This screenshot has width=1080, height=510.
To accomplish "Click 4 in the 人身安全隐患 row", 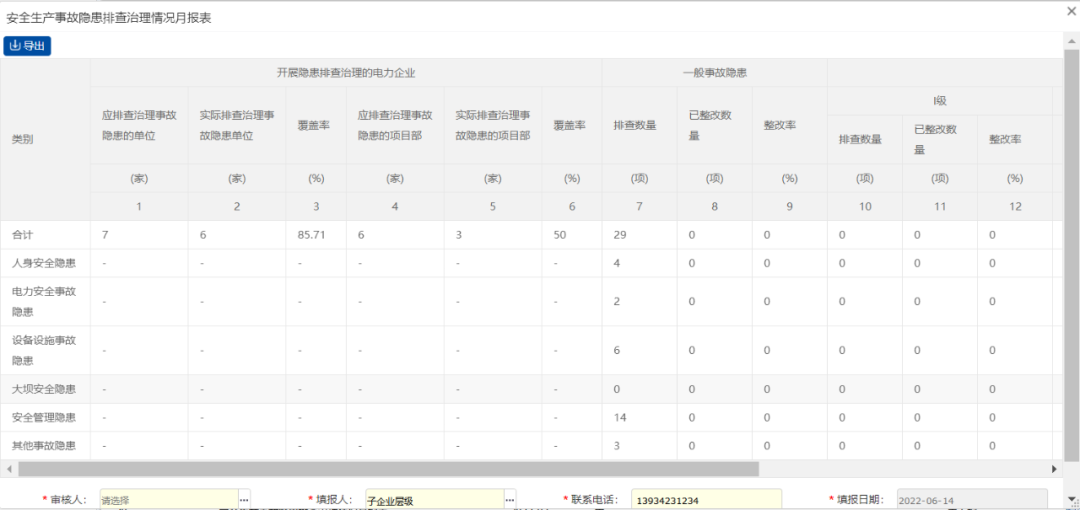I will tap(639, 263).
